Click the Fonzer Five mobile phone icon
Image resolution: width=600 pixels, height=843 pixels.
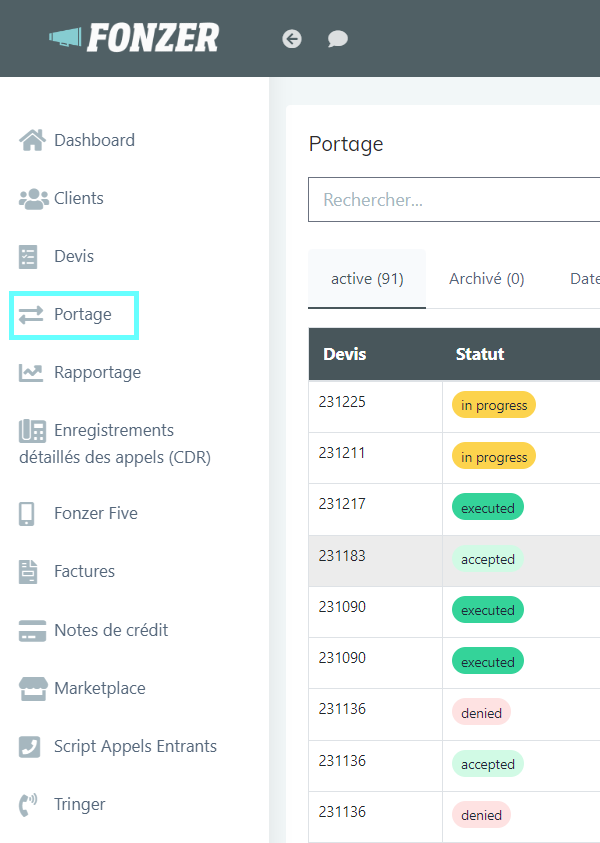pyautogui.click(x=26, y=513)
